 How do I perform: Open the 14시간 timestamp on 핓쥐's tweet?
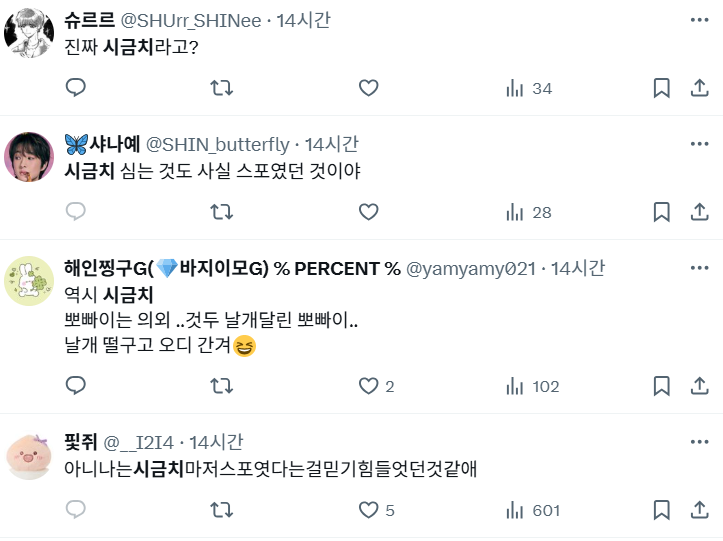[216, 443]
